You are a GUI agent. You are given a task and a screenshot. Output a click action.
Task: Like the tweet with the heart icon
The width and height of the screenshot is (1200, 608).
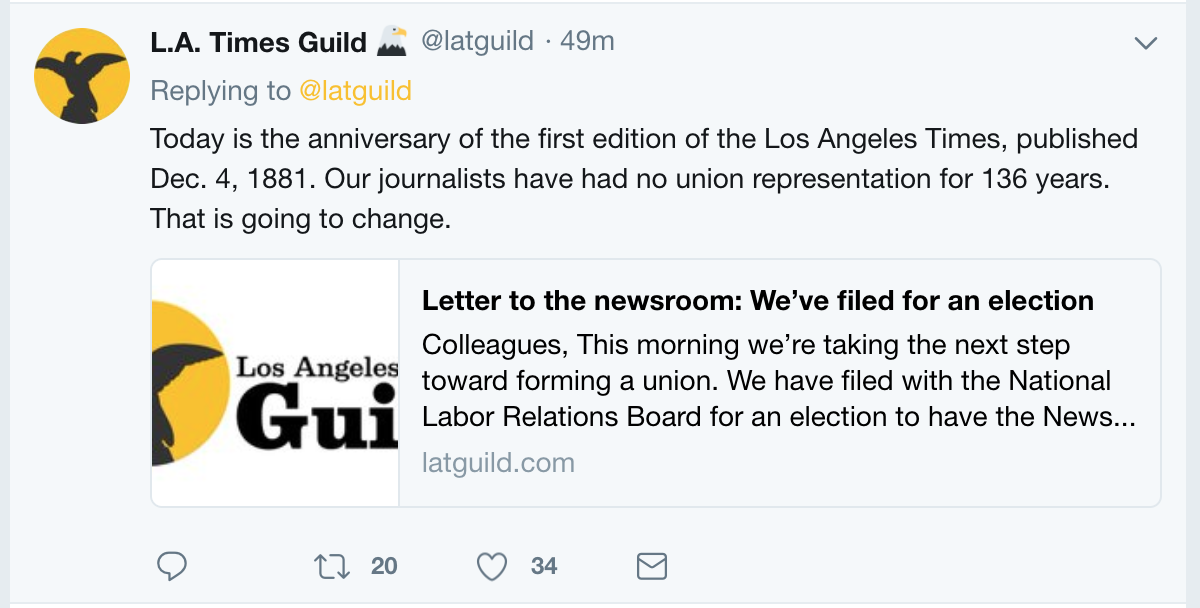click(x=491, y=567)
